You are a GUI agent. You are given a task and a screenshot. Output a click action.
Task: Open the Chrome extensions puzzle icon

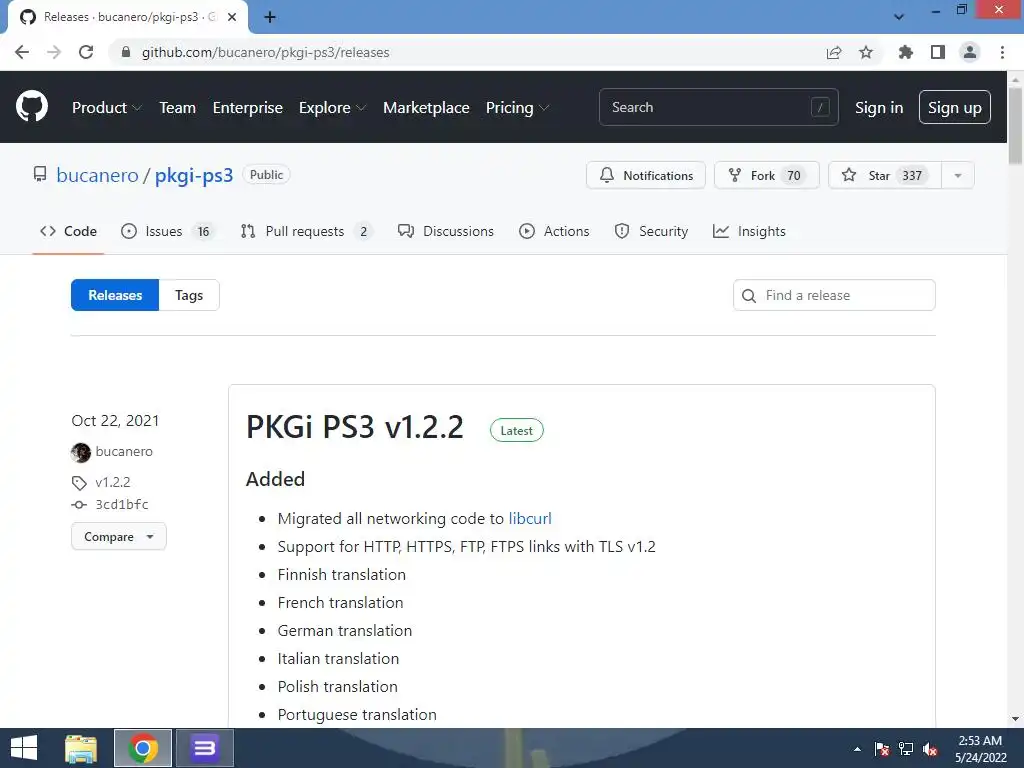[x=905, y=52]
